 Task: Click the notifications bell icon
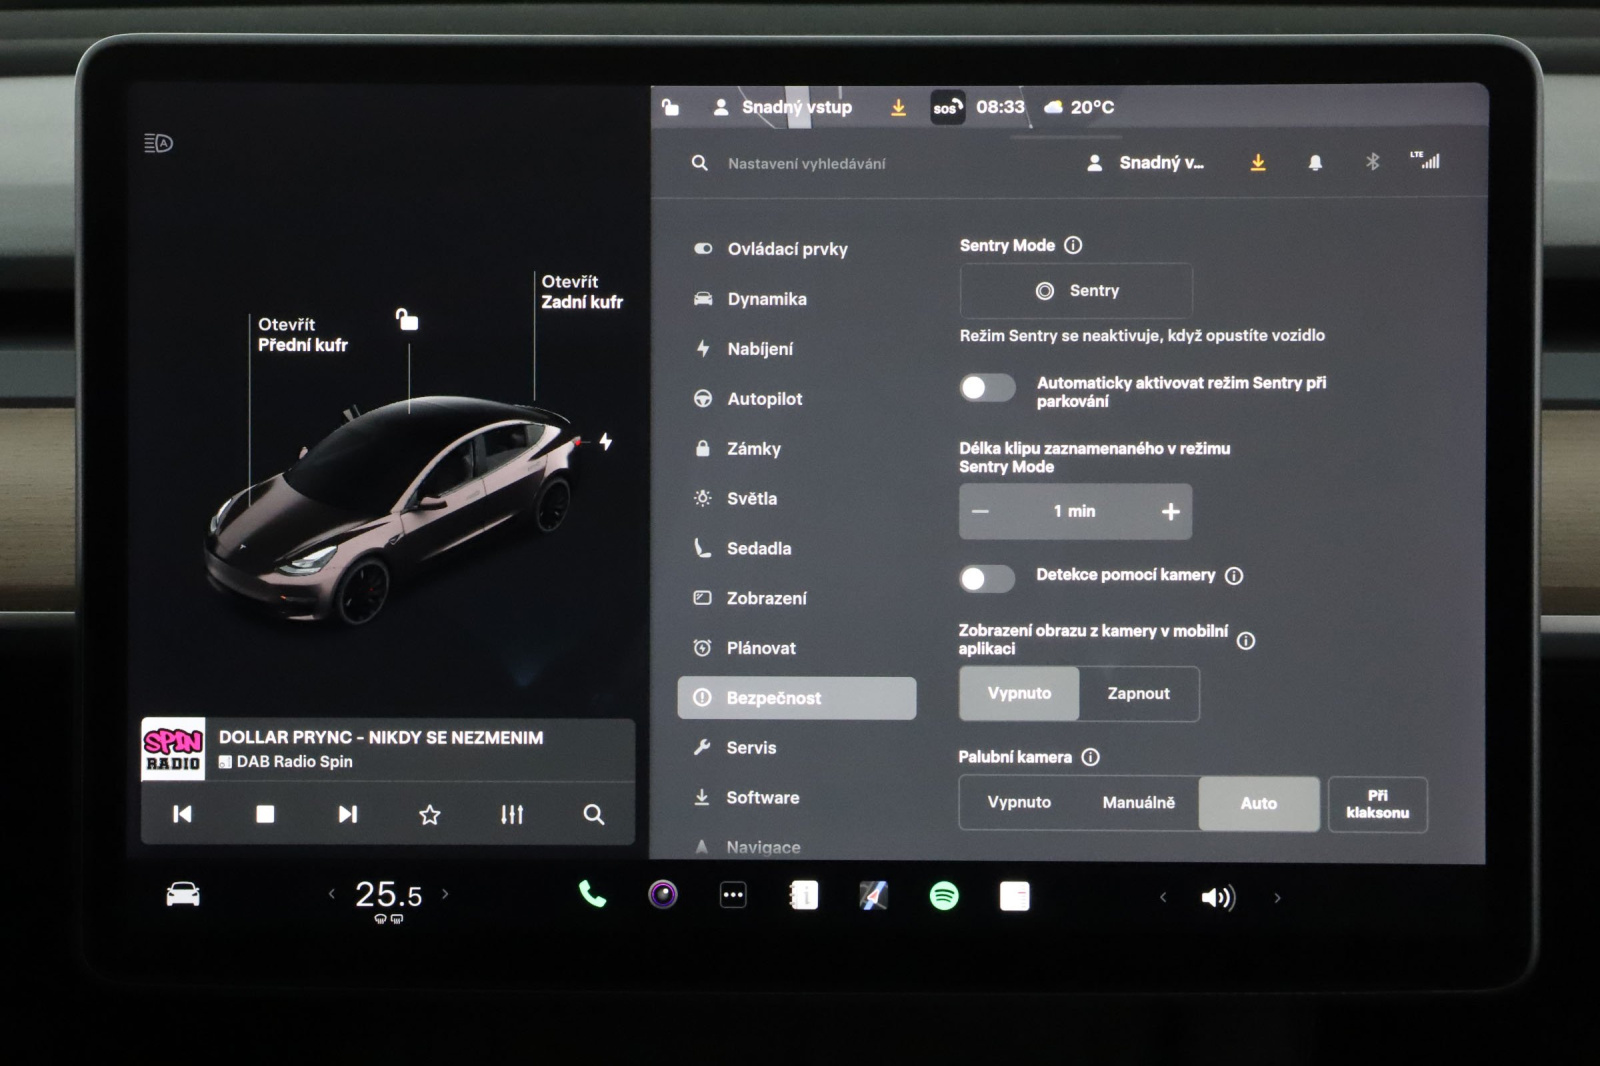coord(1315,162)
